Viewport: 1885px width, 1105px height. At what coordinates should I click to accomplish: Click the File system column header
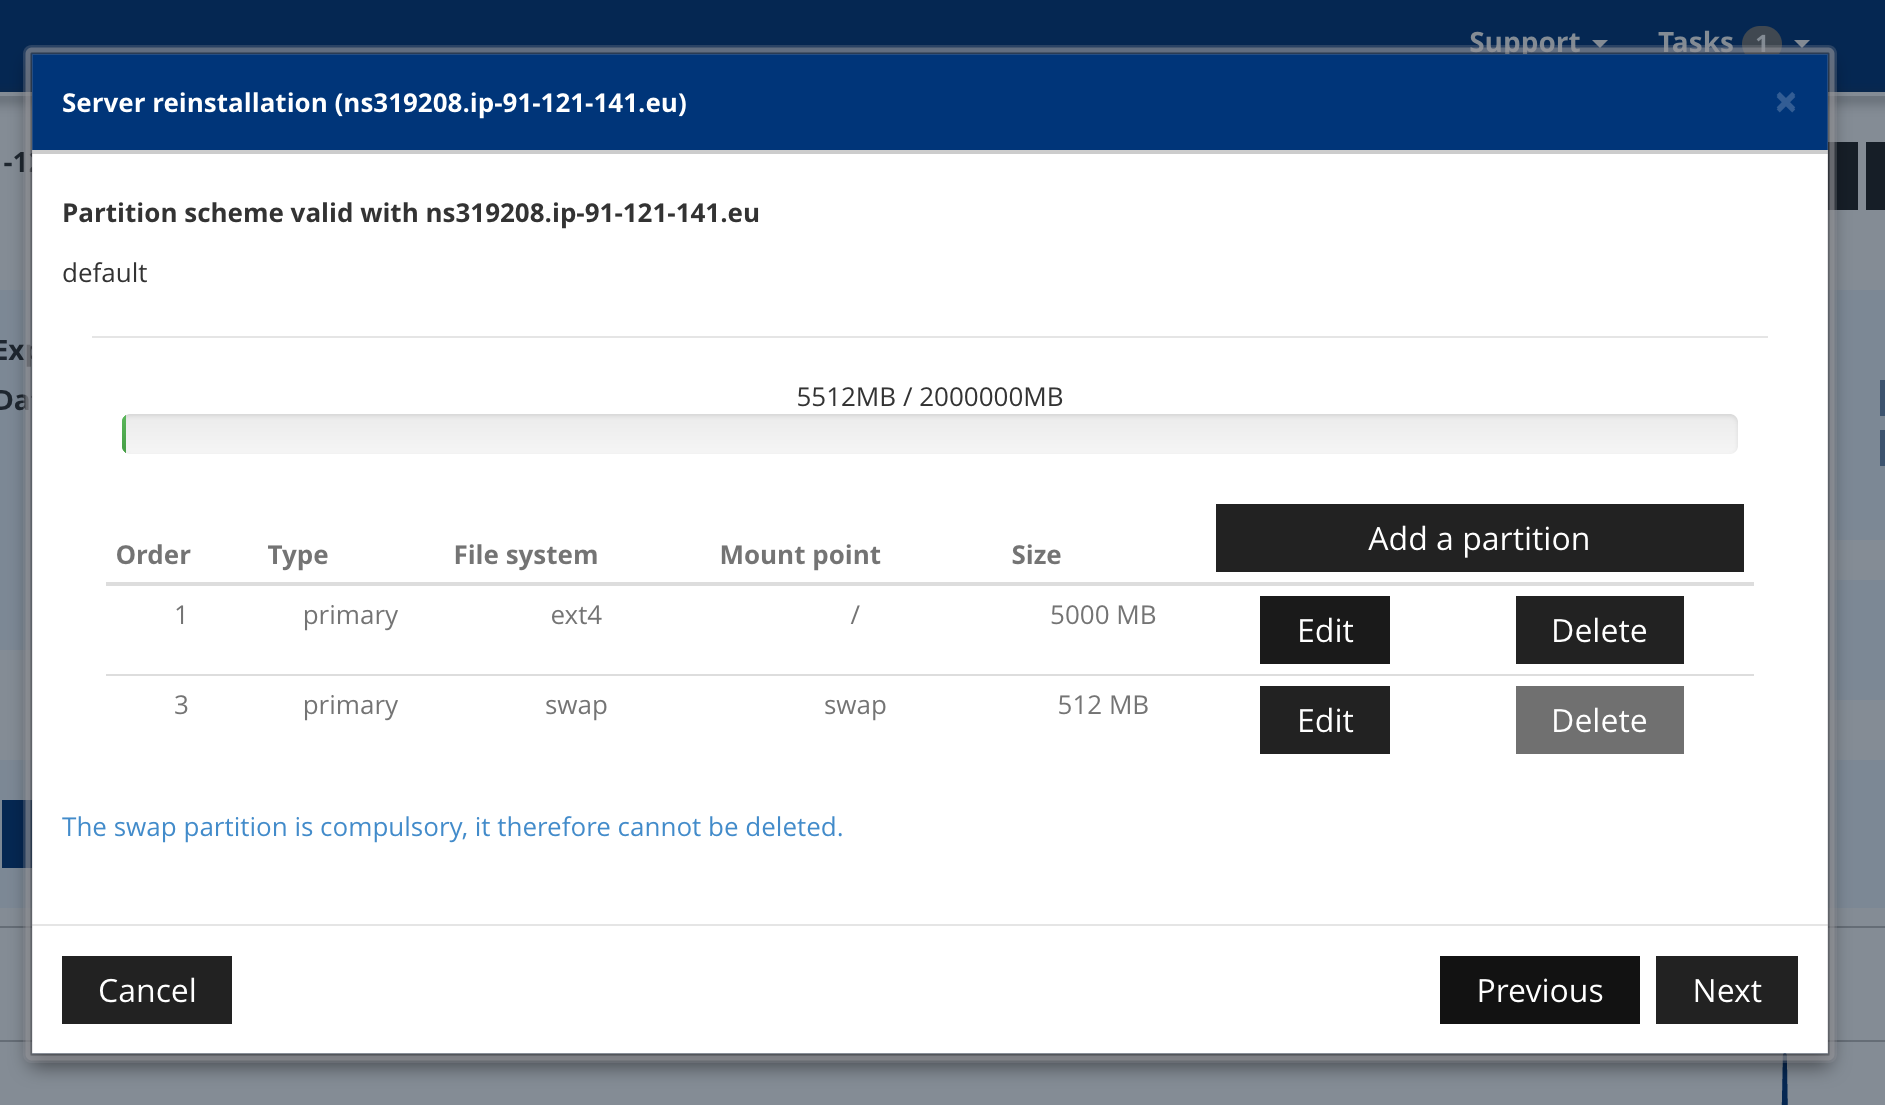point(525,555)
